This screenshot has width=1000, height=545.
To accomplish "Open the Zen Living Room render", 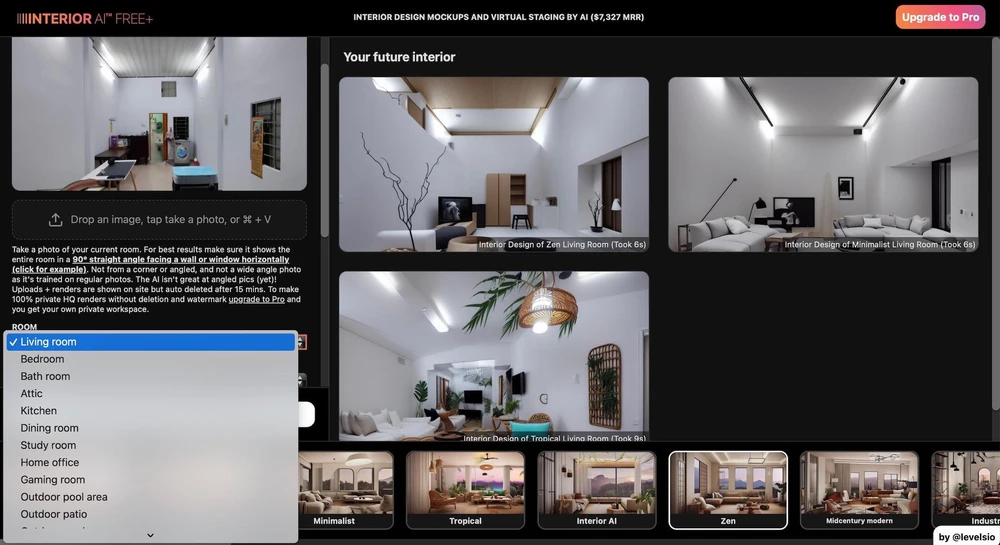I will point(493,164).
